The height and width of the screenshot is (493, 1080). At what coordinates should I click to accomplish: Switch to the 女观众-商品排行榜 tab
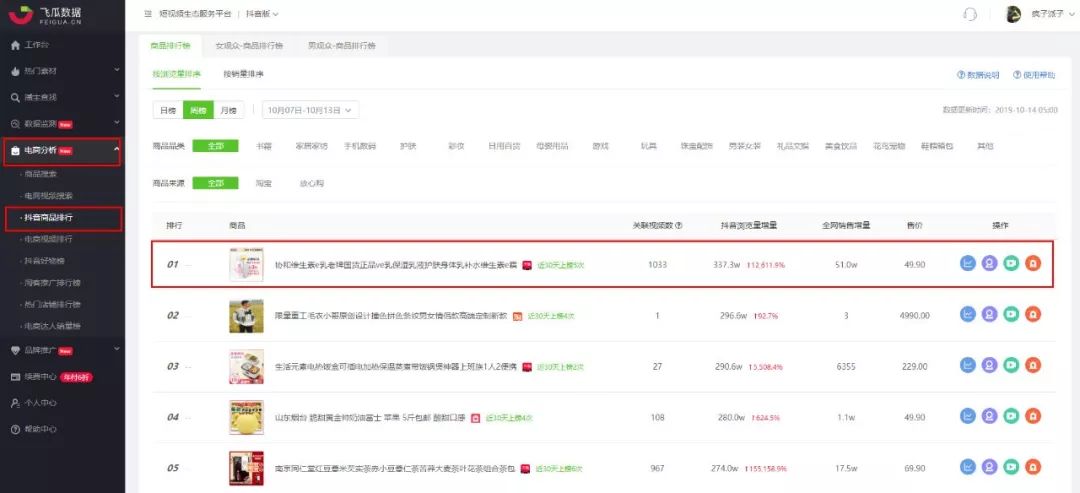pyautogui.click(x=249, y=46)
